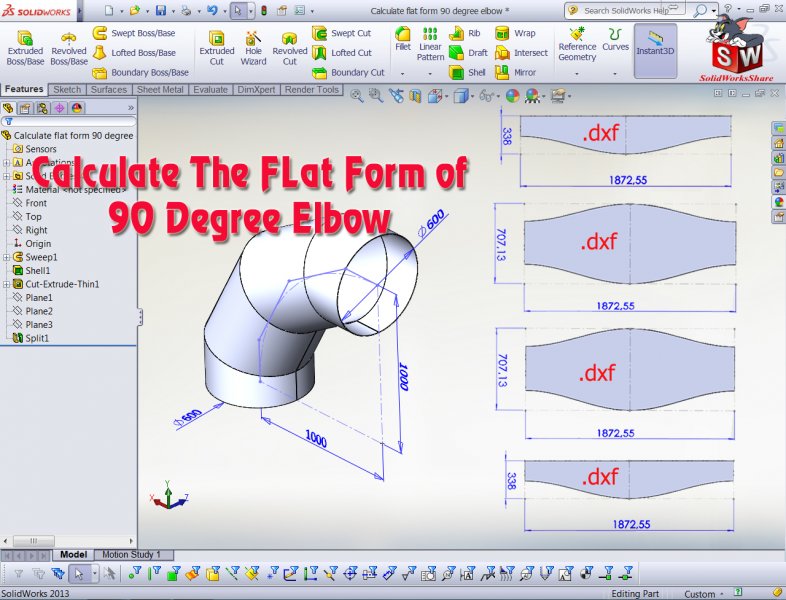Expand the Cut-Extrude-Thin1 feature node
The height and width of the screenshot is (600, 786).
6,284
